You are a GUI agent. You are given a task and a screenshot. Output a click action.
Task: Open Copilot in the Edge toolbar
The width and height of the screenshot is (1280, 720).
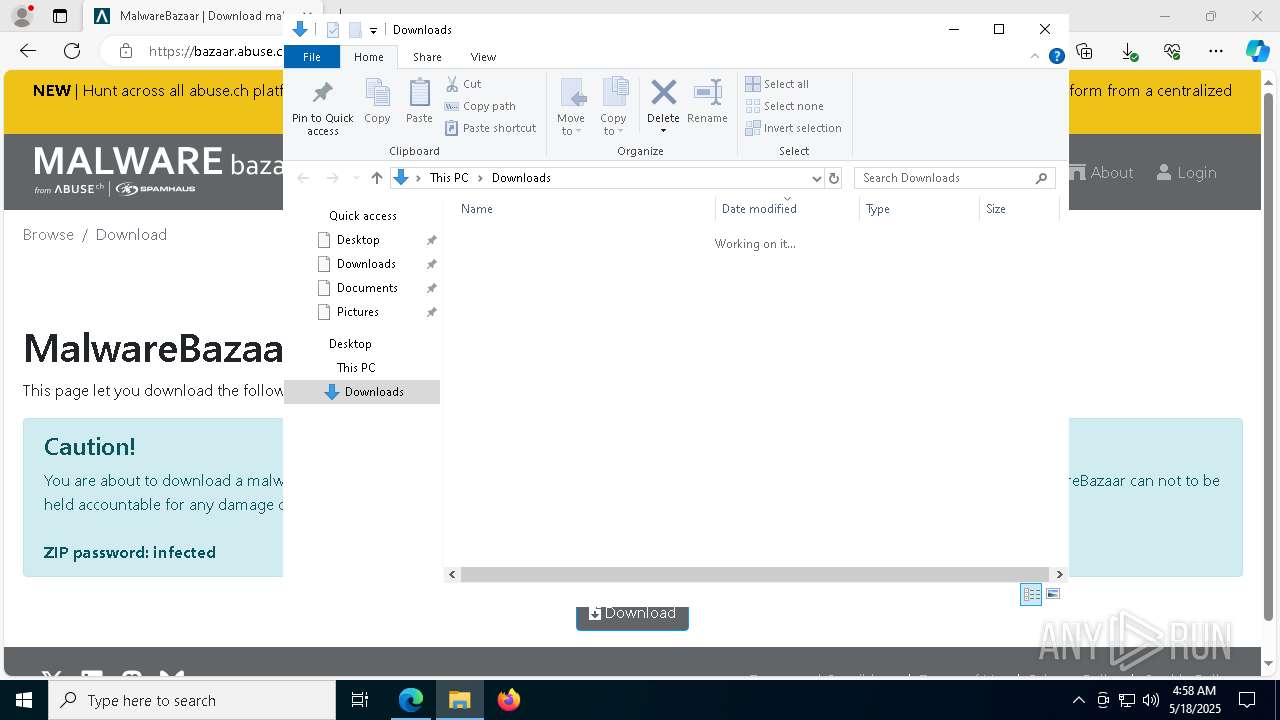pos(1257,51)
